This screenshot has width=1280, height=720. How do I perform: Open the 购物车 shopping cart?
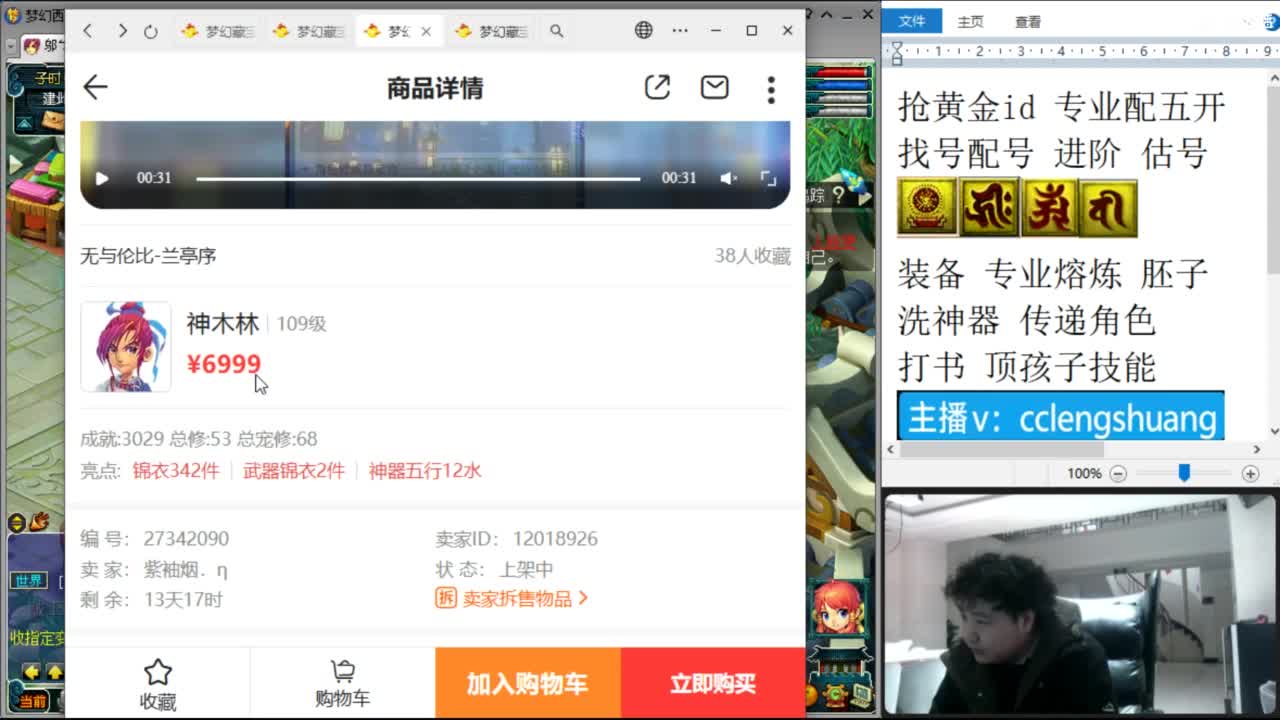[x=342, y=684]
